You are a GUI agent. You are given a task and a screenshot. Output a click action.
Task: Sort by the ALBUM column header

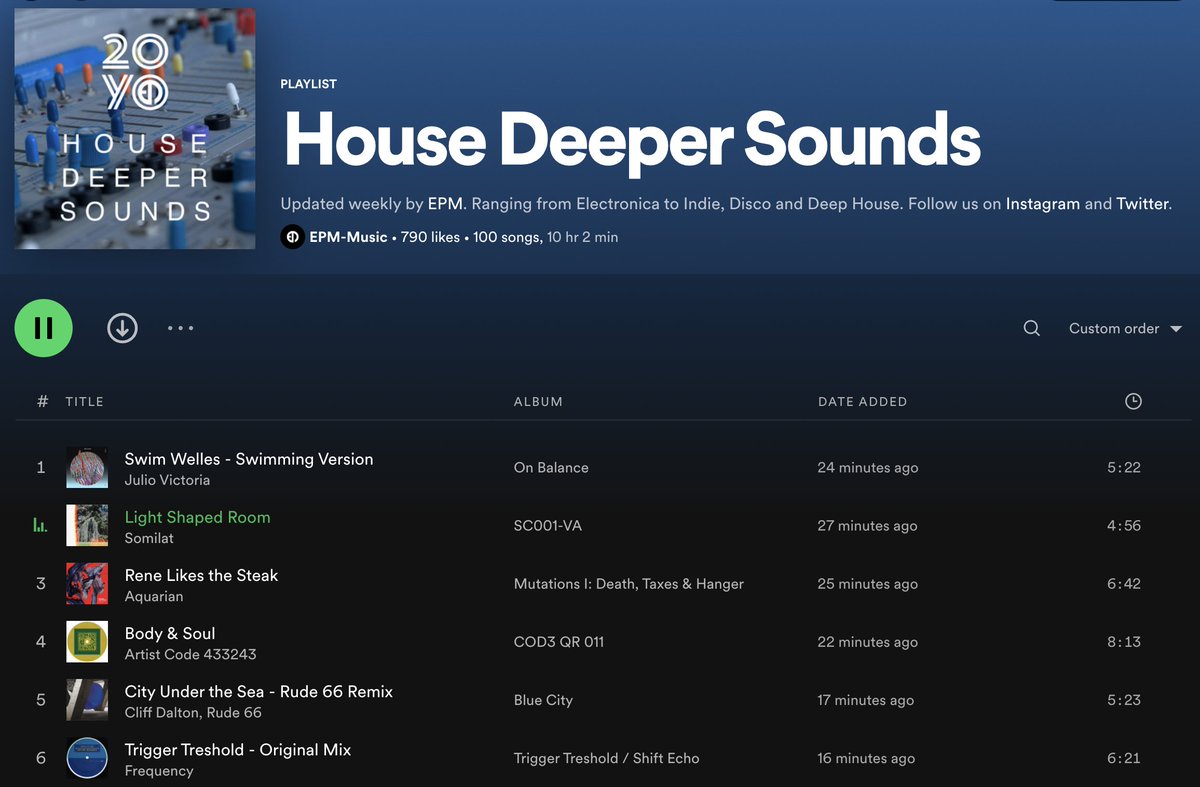tap(538, 401)
